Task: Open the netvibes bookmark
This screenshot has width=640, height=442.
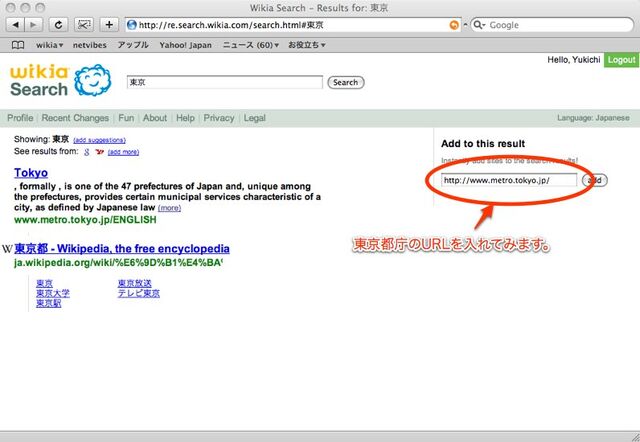Action: click(x=89, y=45)
